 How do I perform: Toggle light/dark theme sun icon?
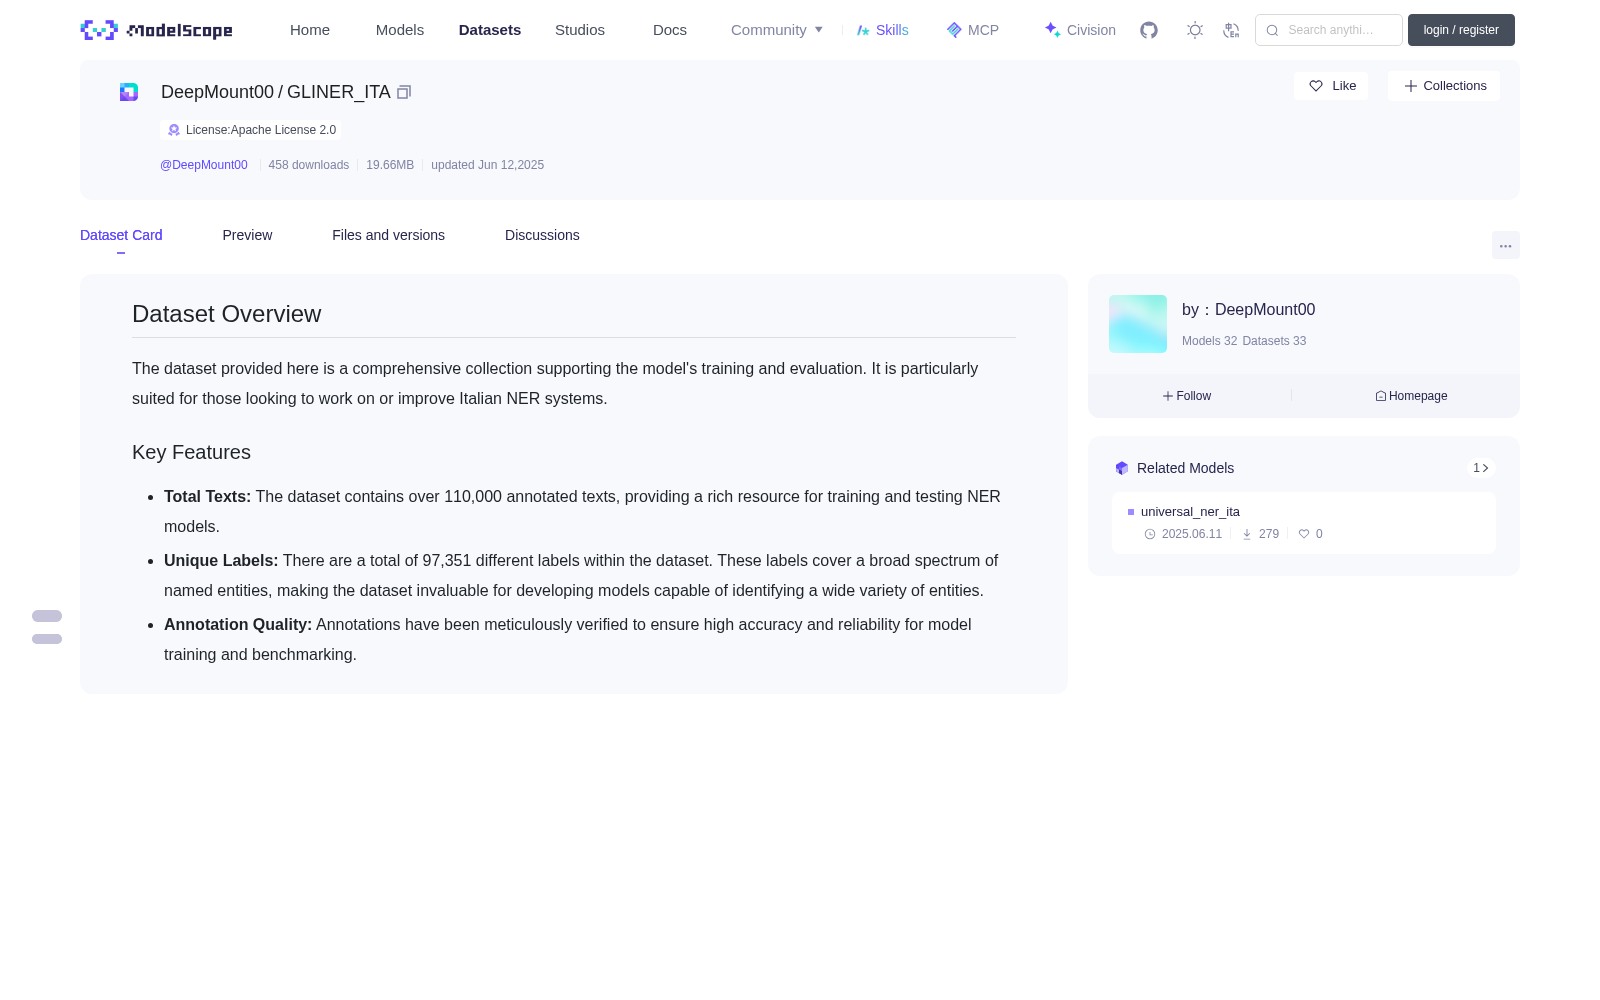tap(1195, 30)
